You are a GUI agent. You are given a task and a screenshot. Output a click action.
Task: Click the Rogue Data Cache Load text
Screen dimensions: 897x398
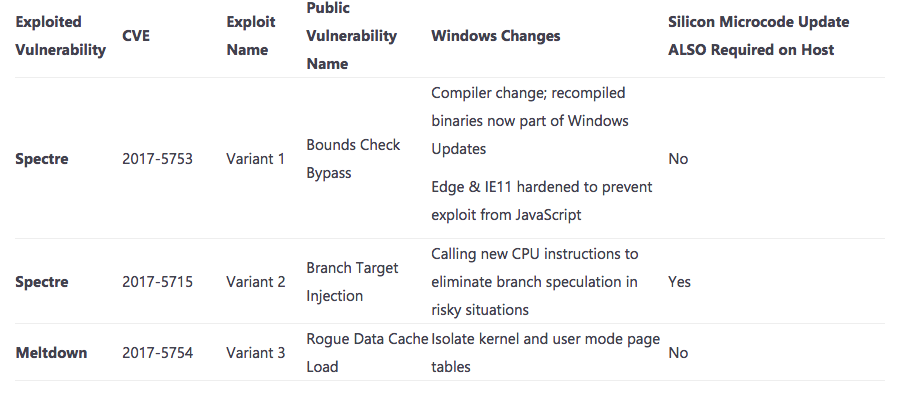(x=367, y=353)
